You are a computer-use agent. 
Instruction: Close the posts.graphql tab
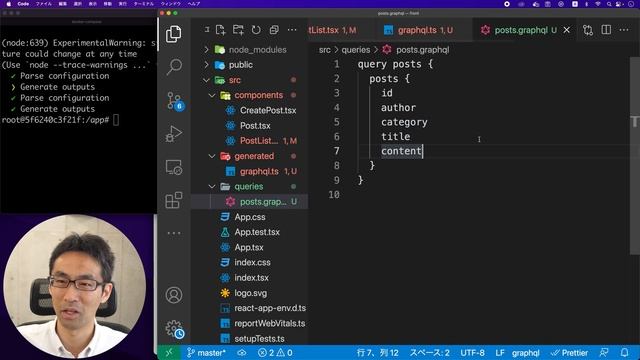tap(567, 30)
